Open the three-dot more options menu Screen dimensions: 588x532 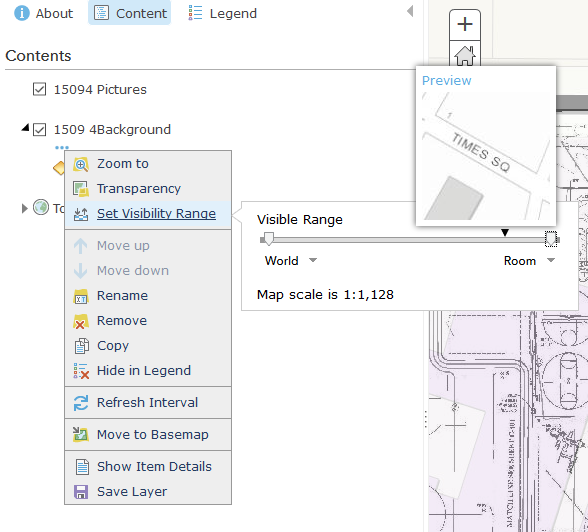pos(62,147)
